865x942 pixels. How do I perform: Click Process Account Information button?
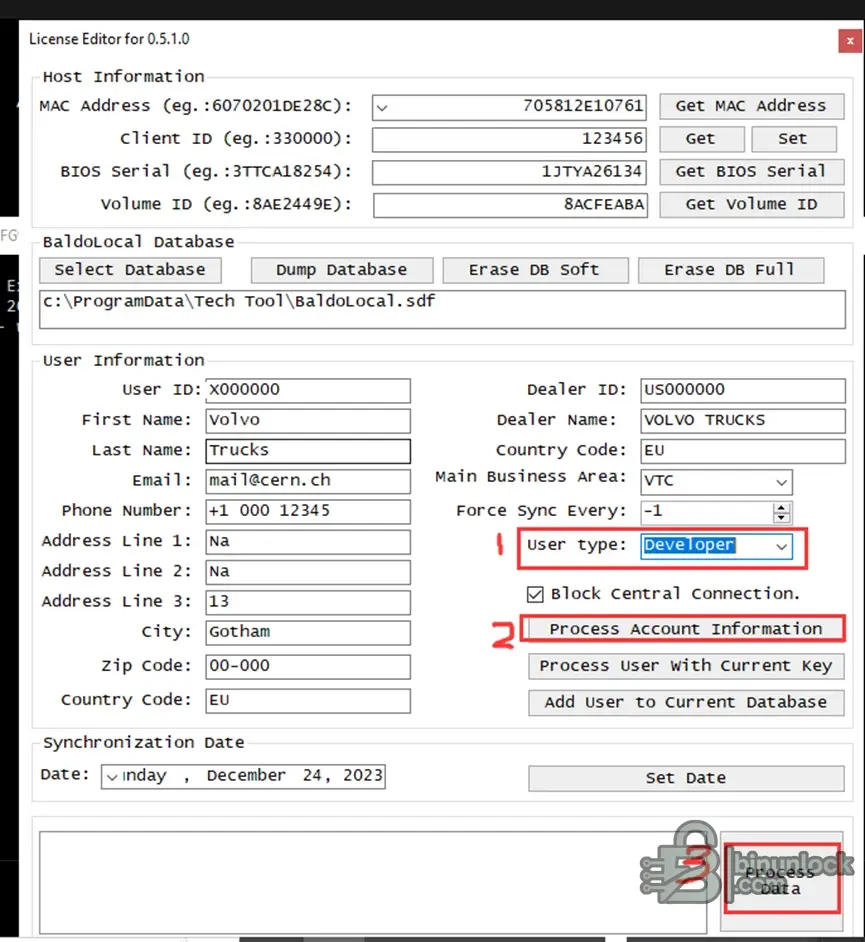click(x=685, y=629)
